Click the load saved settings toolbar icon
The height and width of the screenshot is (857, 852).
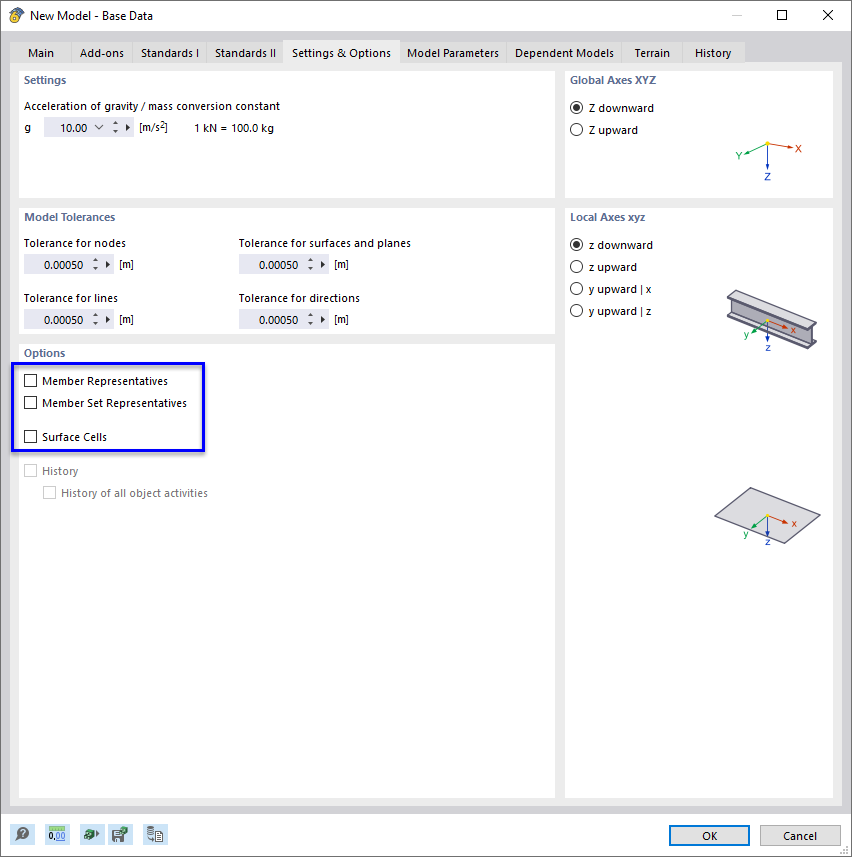(x=89, y=834)
